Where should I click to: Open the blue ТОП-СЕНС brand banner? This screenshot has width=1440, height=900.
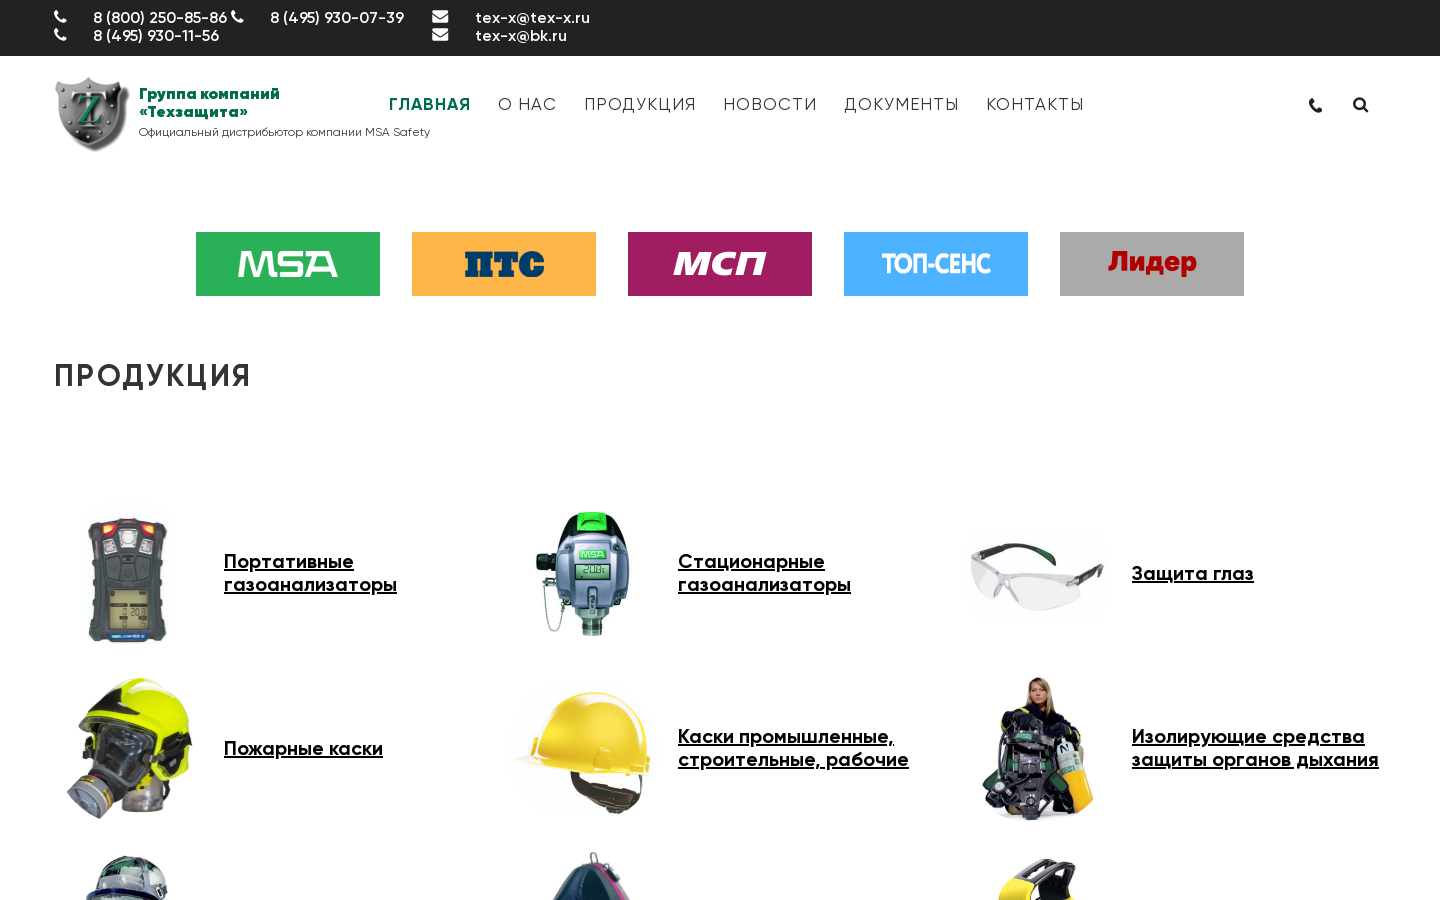tap(936, 264)
